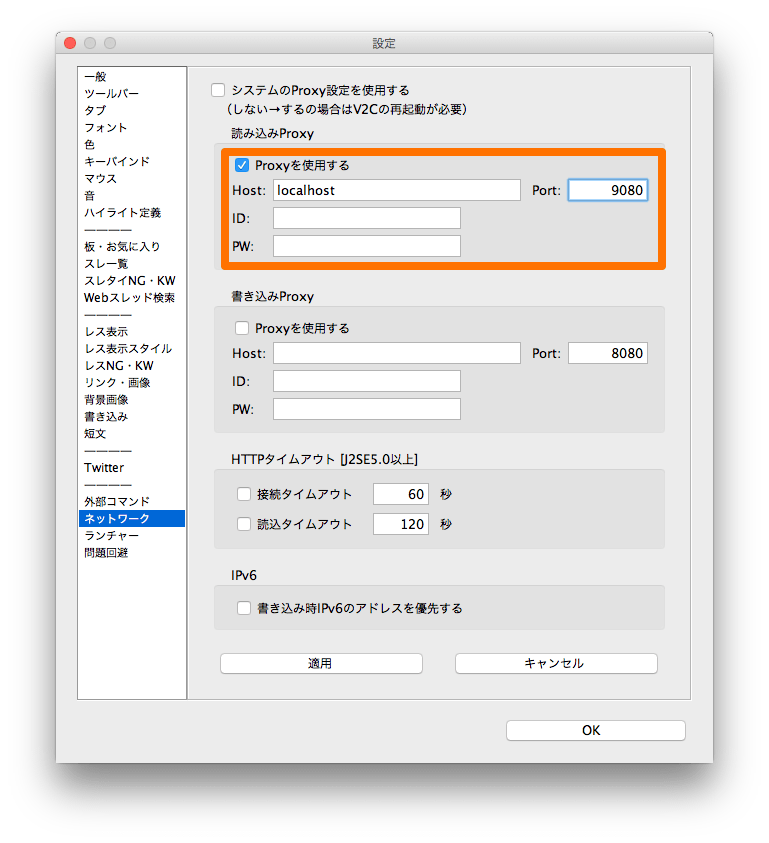Select 一般 in the settings list

tap(132, 77)
